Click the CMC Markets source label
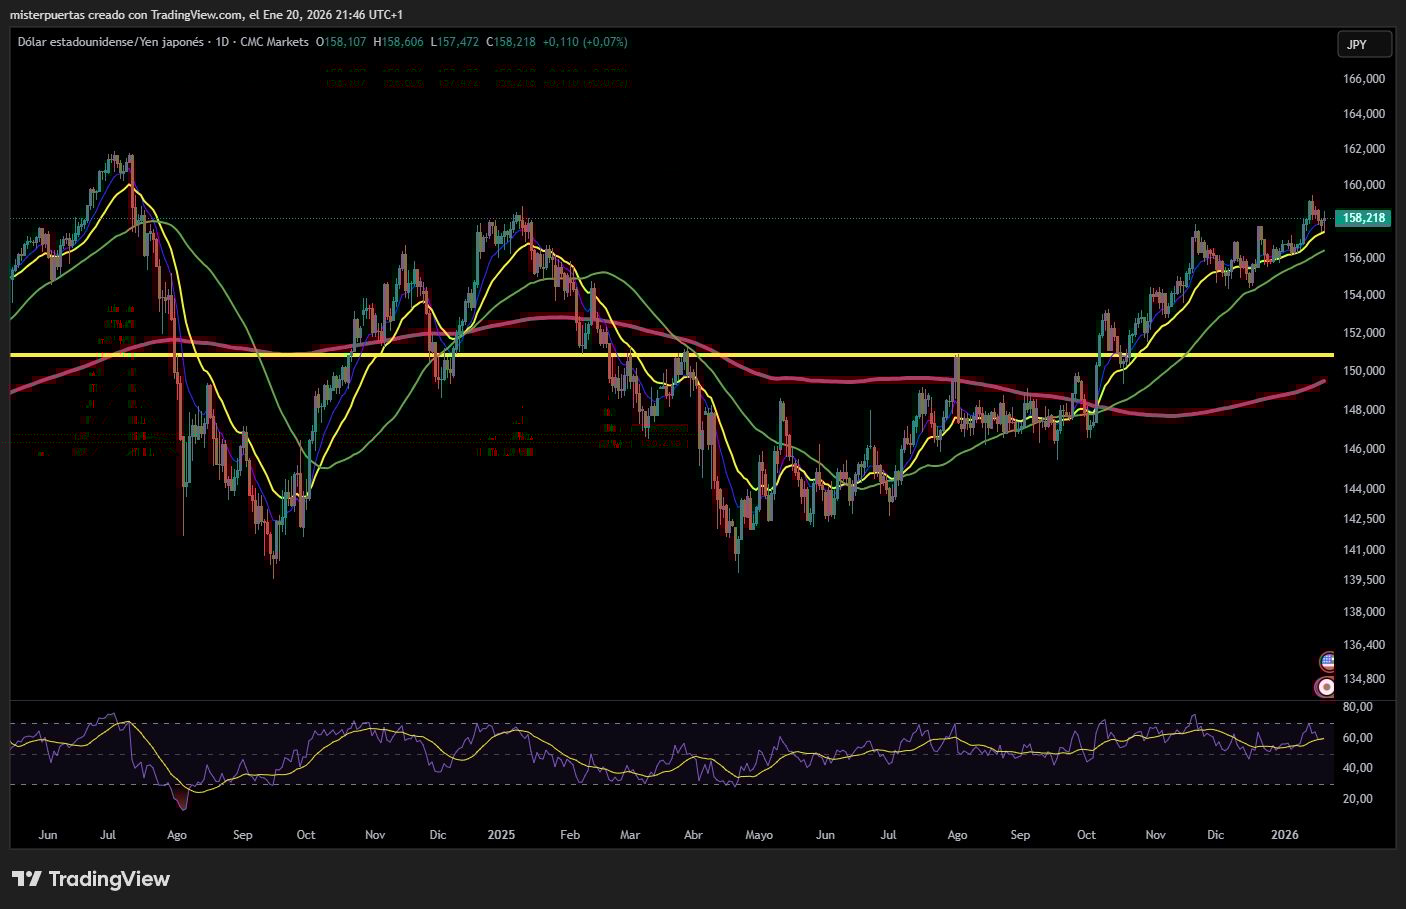Image resolution: width=1406 pixels, height=909 pixels. click(274, 42)
